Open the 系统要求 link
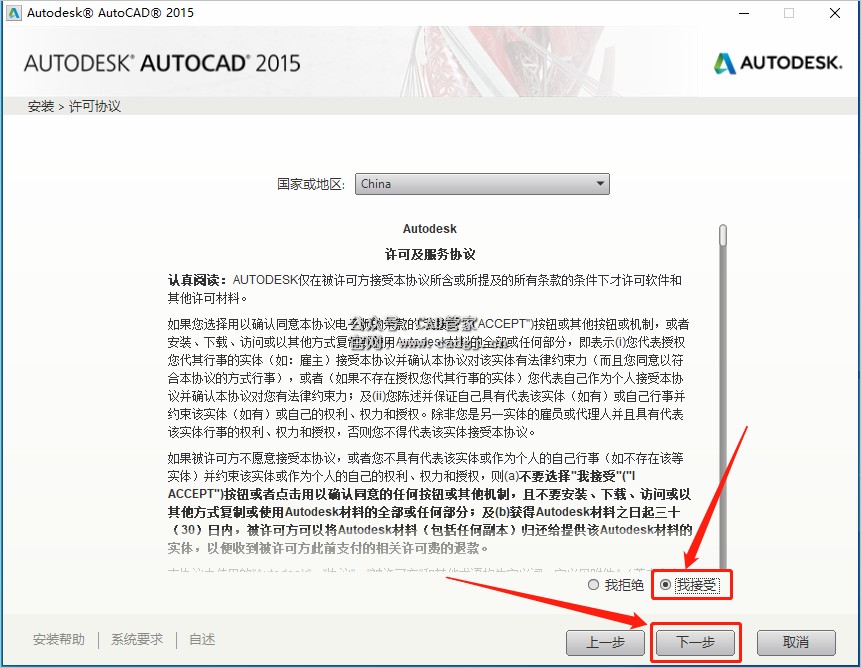The height and width of the screenshot is (668, 861). 137,639
